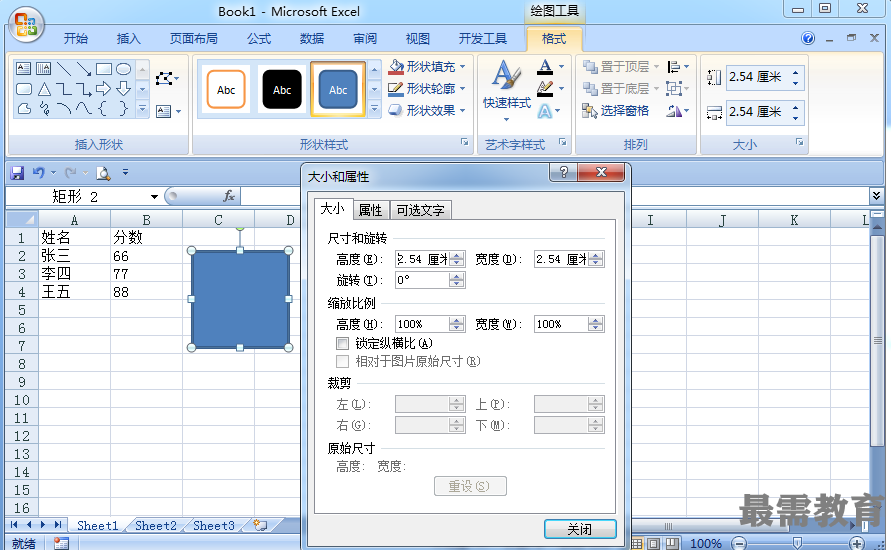Click the Undo icon
This screenshot has width=891, height=550.
38,172
